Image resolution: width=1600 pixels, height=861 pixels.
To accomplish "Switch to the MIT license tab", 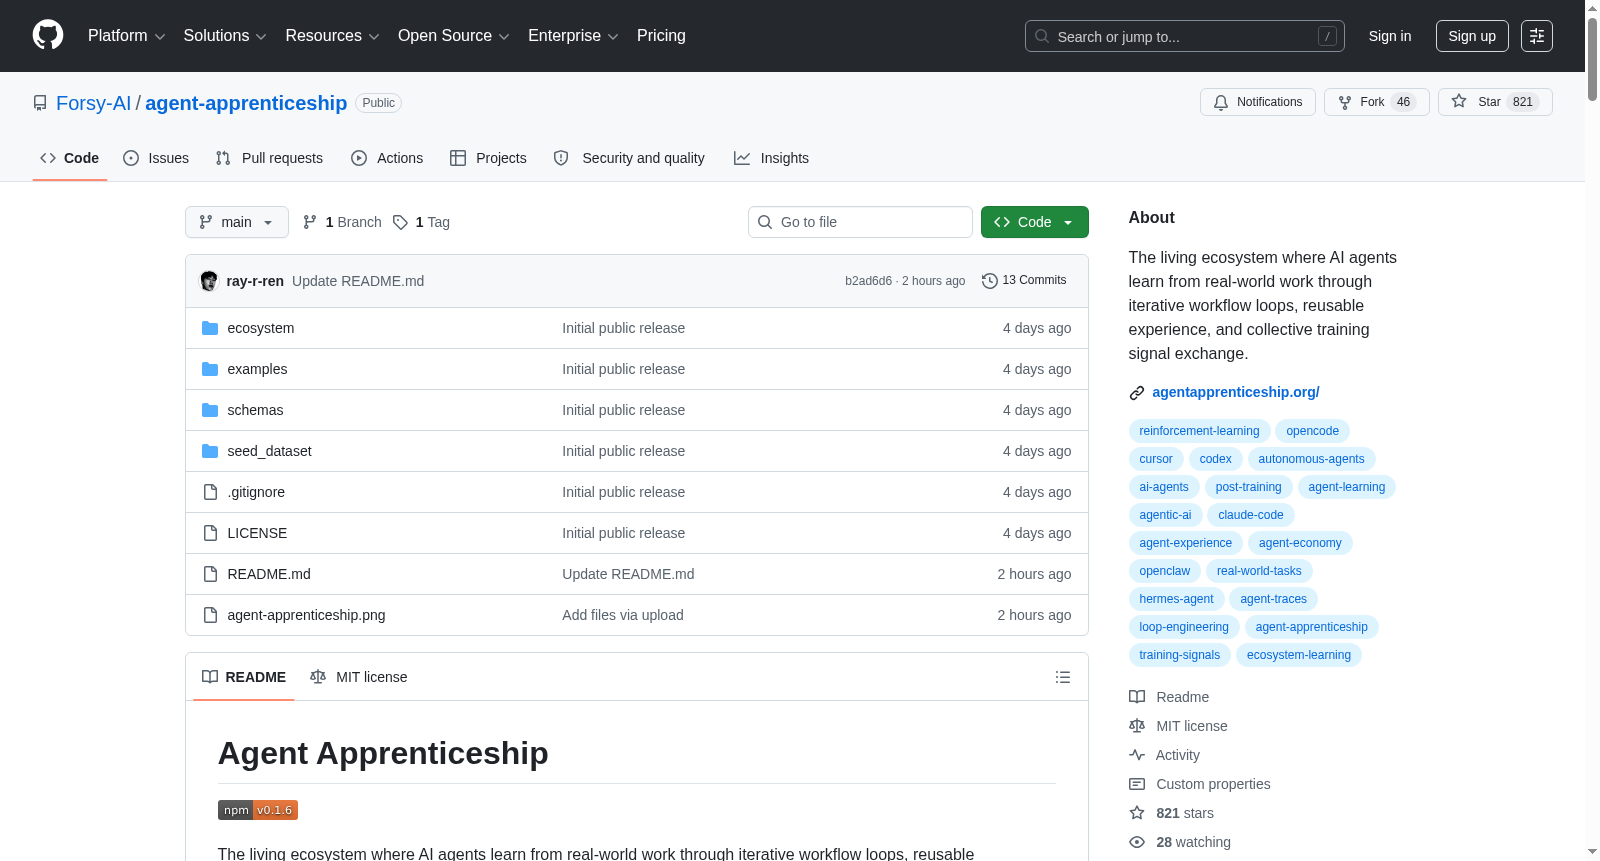I will 359,677.
